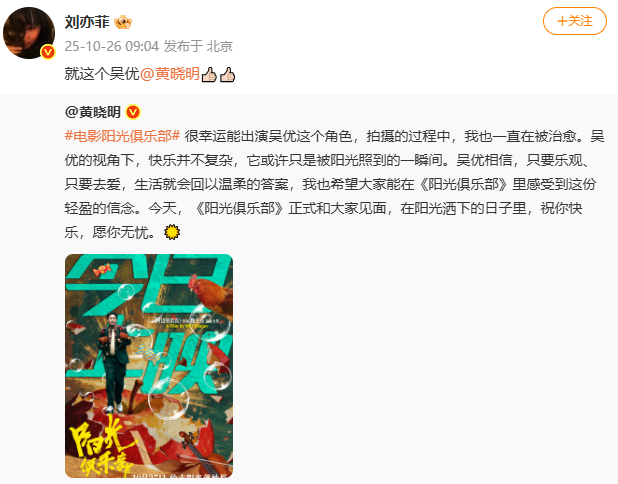
Task: Follow the account with +关注 button
Action: click(x=575, y=21)
